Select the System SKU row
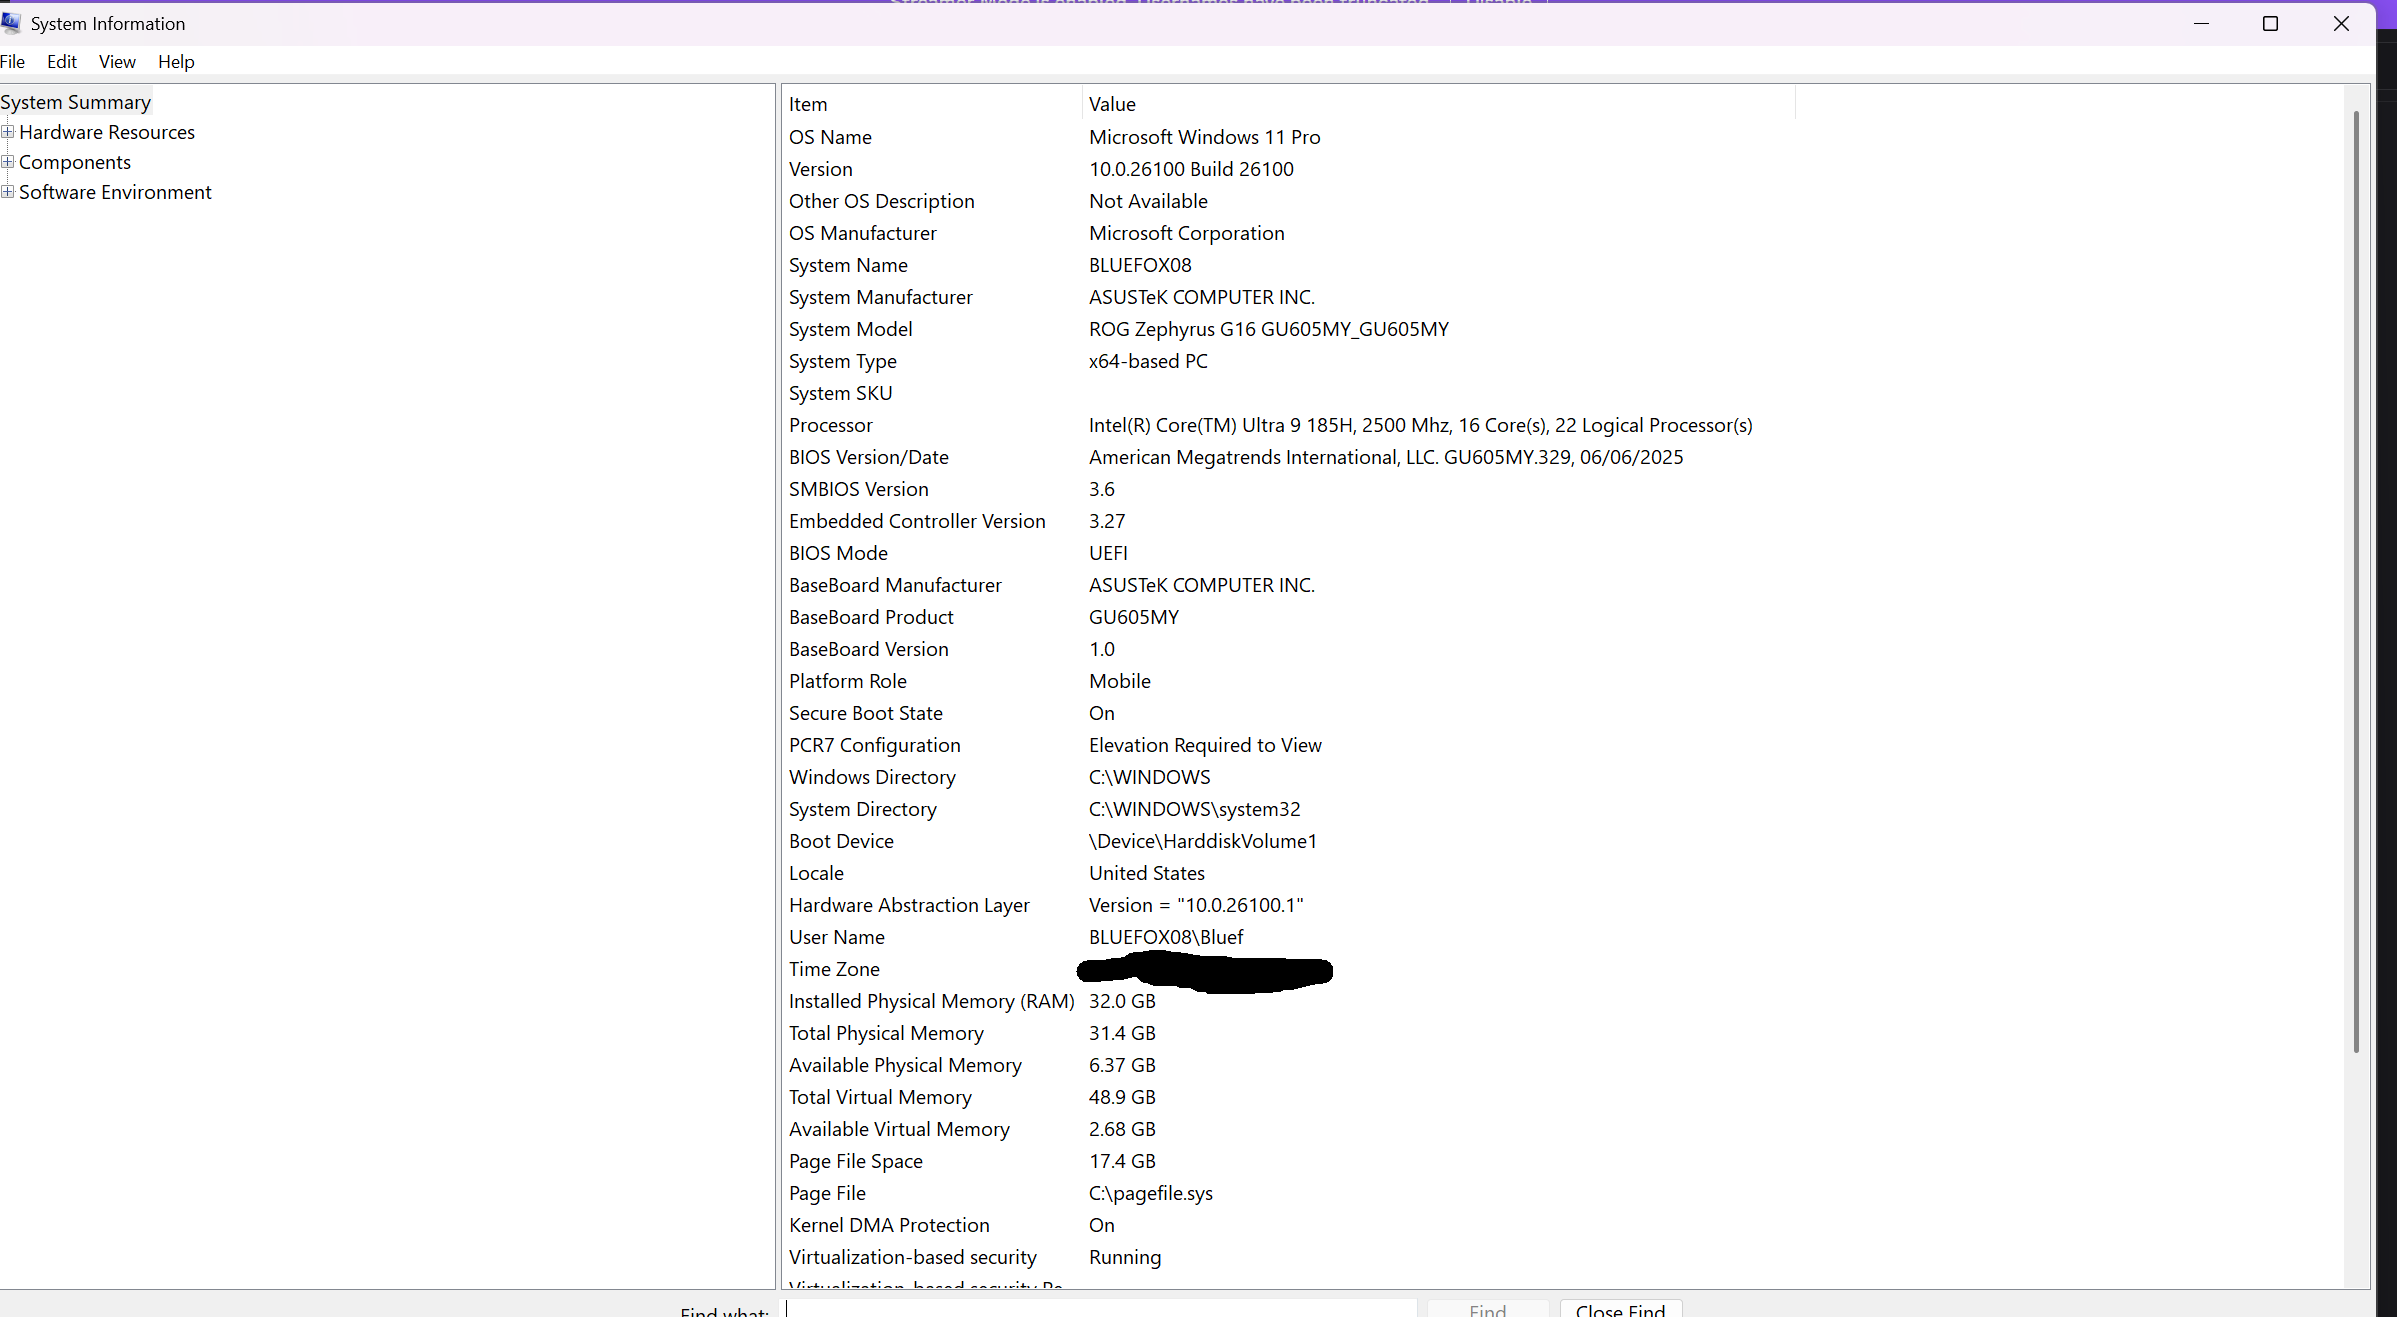Image resolution: width=2397 pixels, height=1317 pixels. tap(1290, 393)
